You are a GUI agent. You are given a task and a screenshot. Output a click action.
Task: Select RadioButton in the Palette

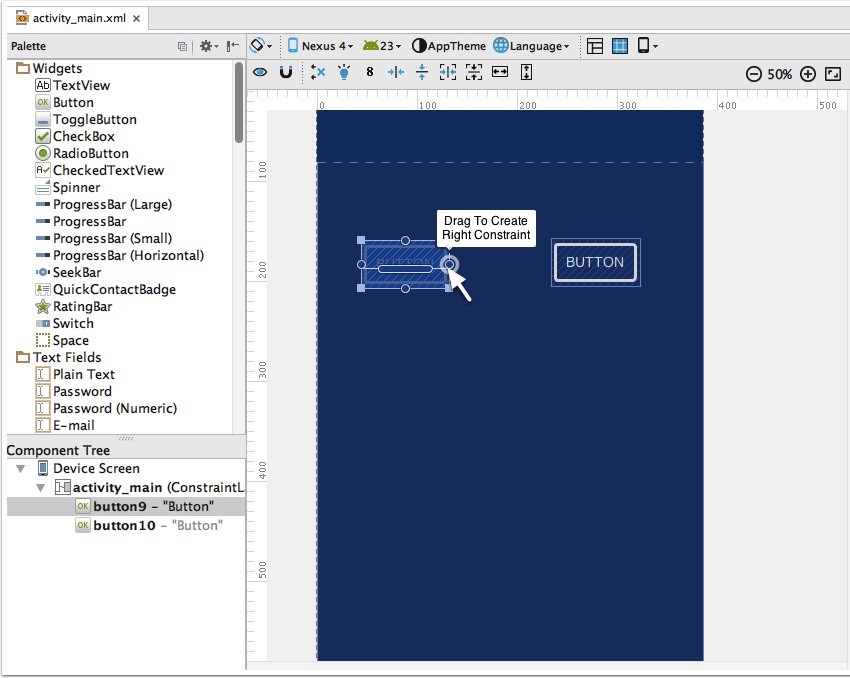coord(82,153)
